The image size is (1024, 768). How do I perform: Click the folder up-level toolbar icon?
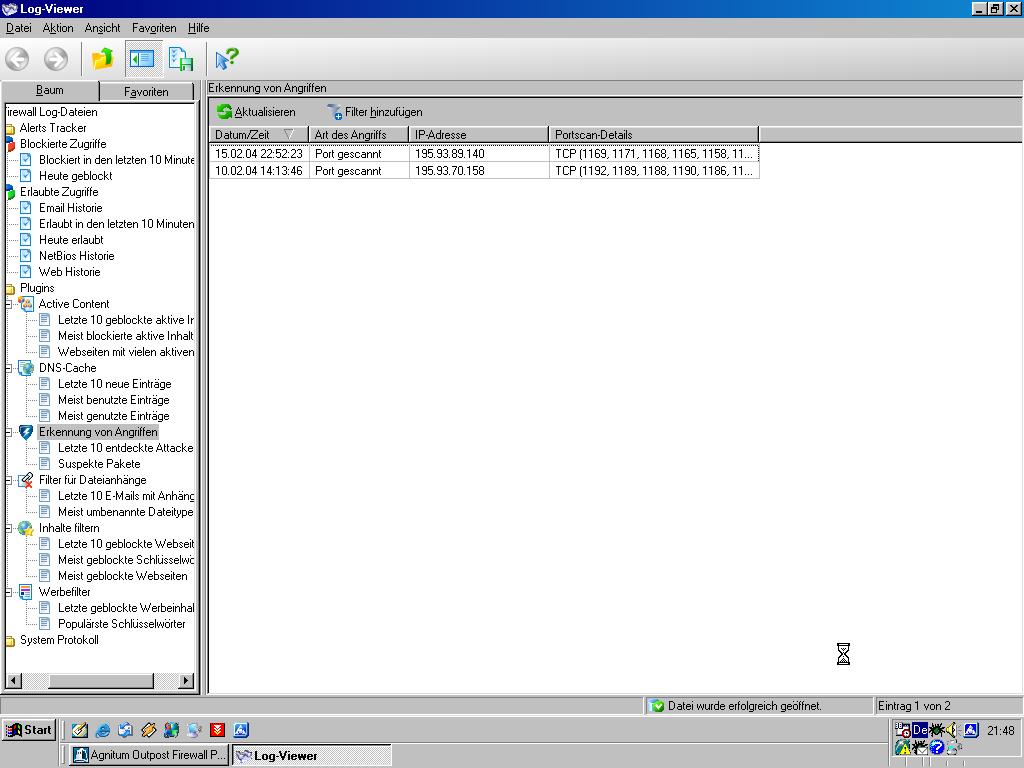click(103, 59)
